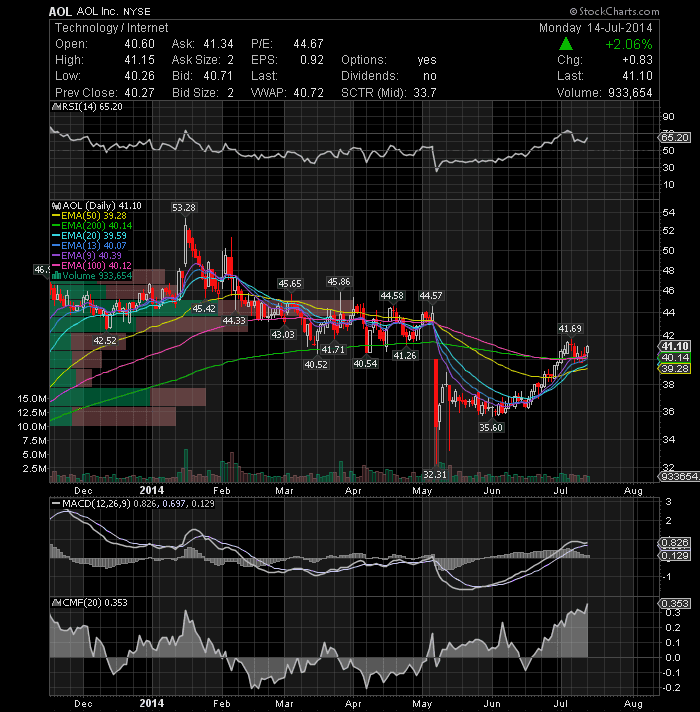Click the 41.10 last price axis tag
This screenshot has height=712, width=700.
click(674, 346)
